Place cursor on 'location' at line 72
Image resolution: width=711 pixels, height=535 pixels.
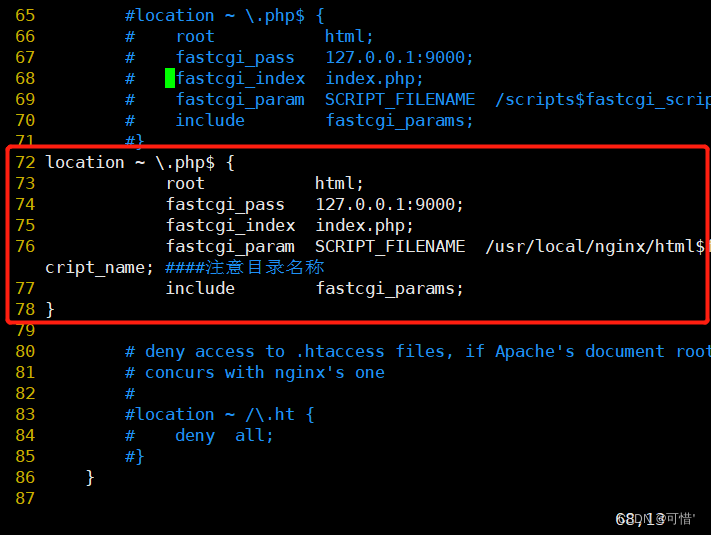(x=85, y=162)
